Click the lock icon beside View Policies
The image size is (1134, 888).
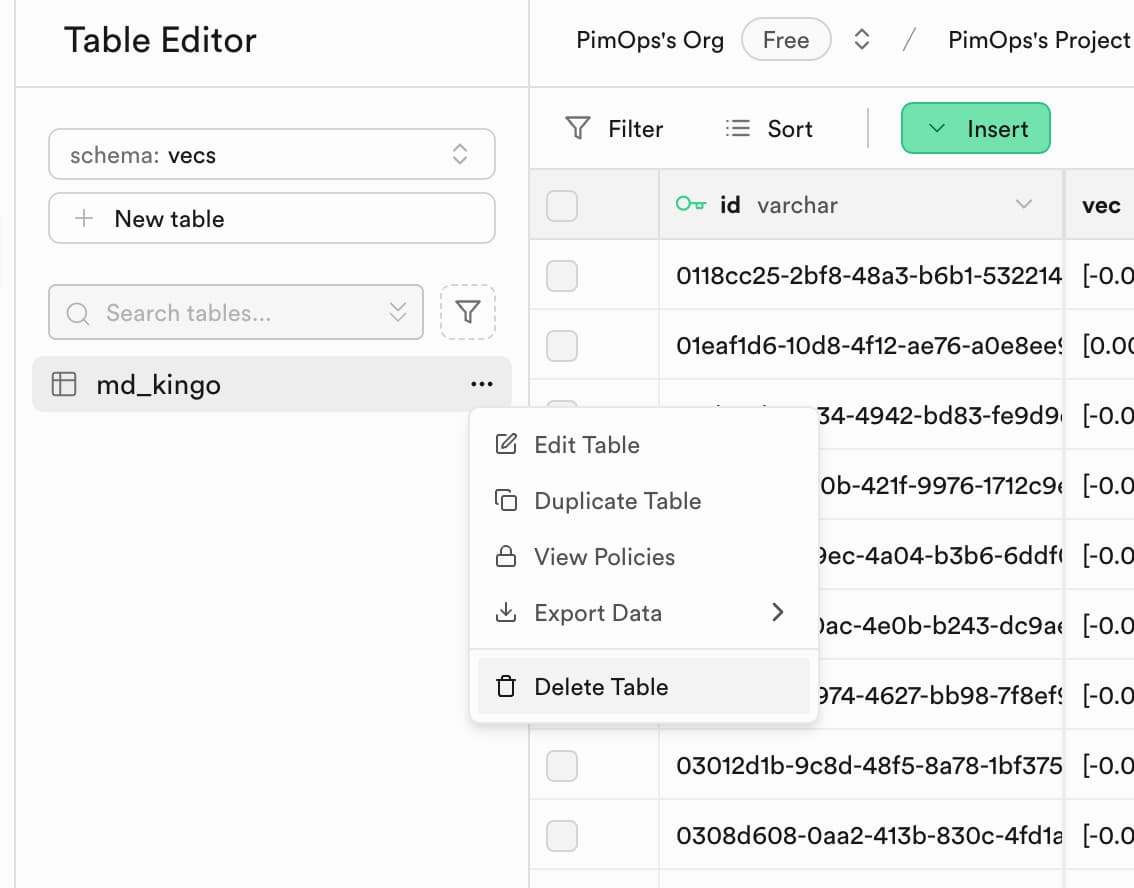point(507,557)
